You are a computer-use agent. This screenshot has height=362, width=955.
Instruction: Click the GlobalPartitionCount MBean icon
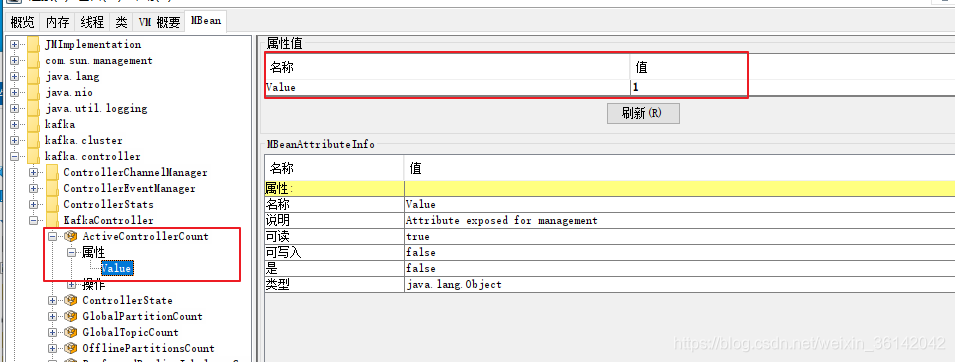71,316
